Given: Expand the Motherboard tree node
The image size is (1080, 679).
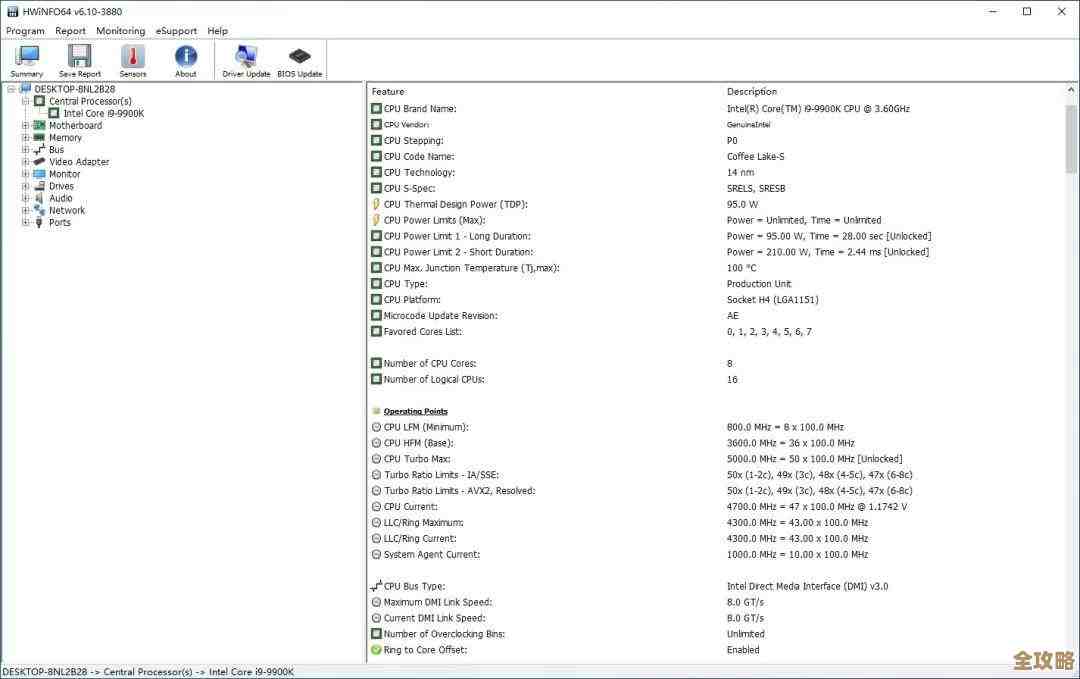Looking at the screenshot, I should (26, 126).
